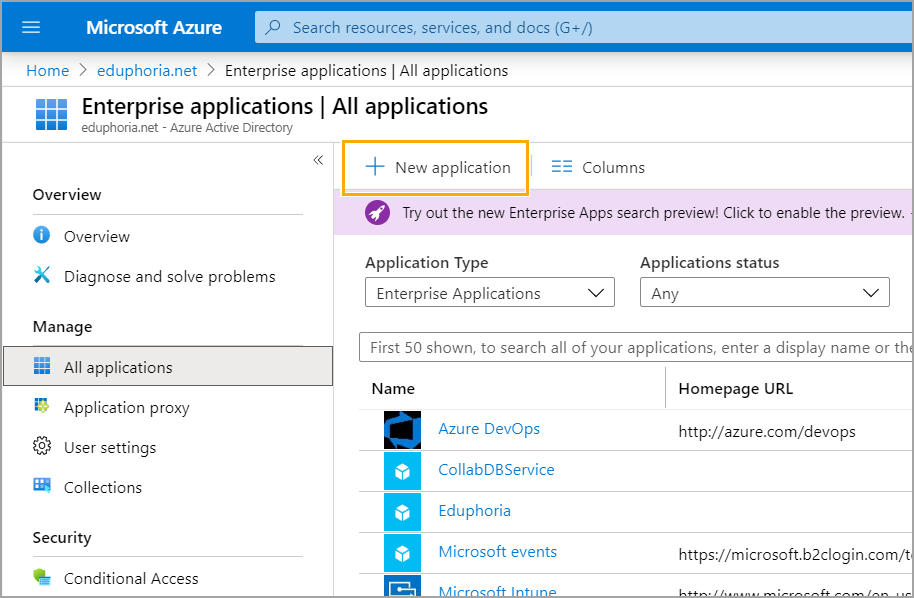Click the Collections icon
Viewport: 914px width, 598px height.
click(42, 485)
